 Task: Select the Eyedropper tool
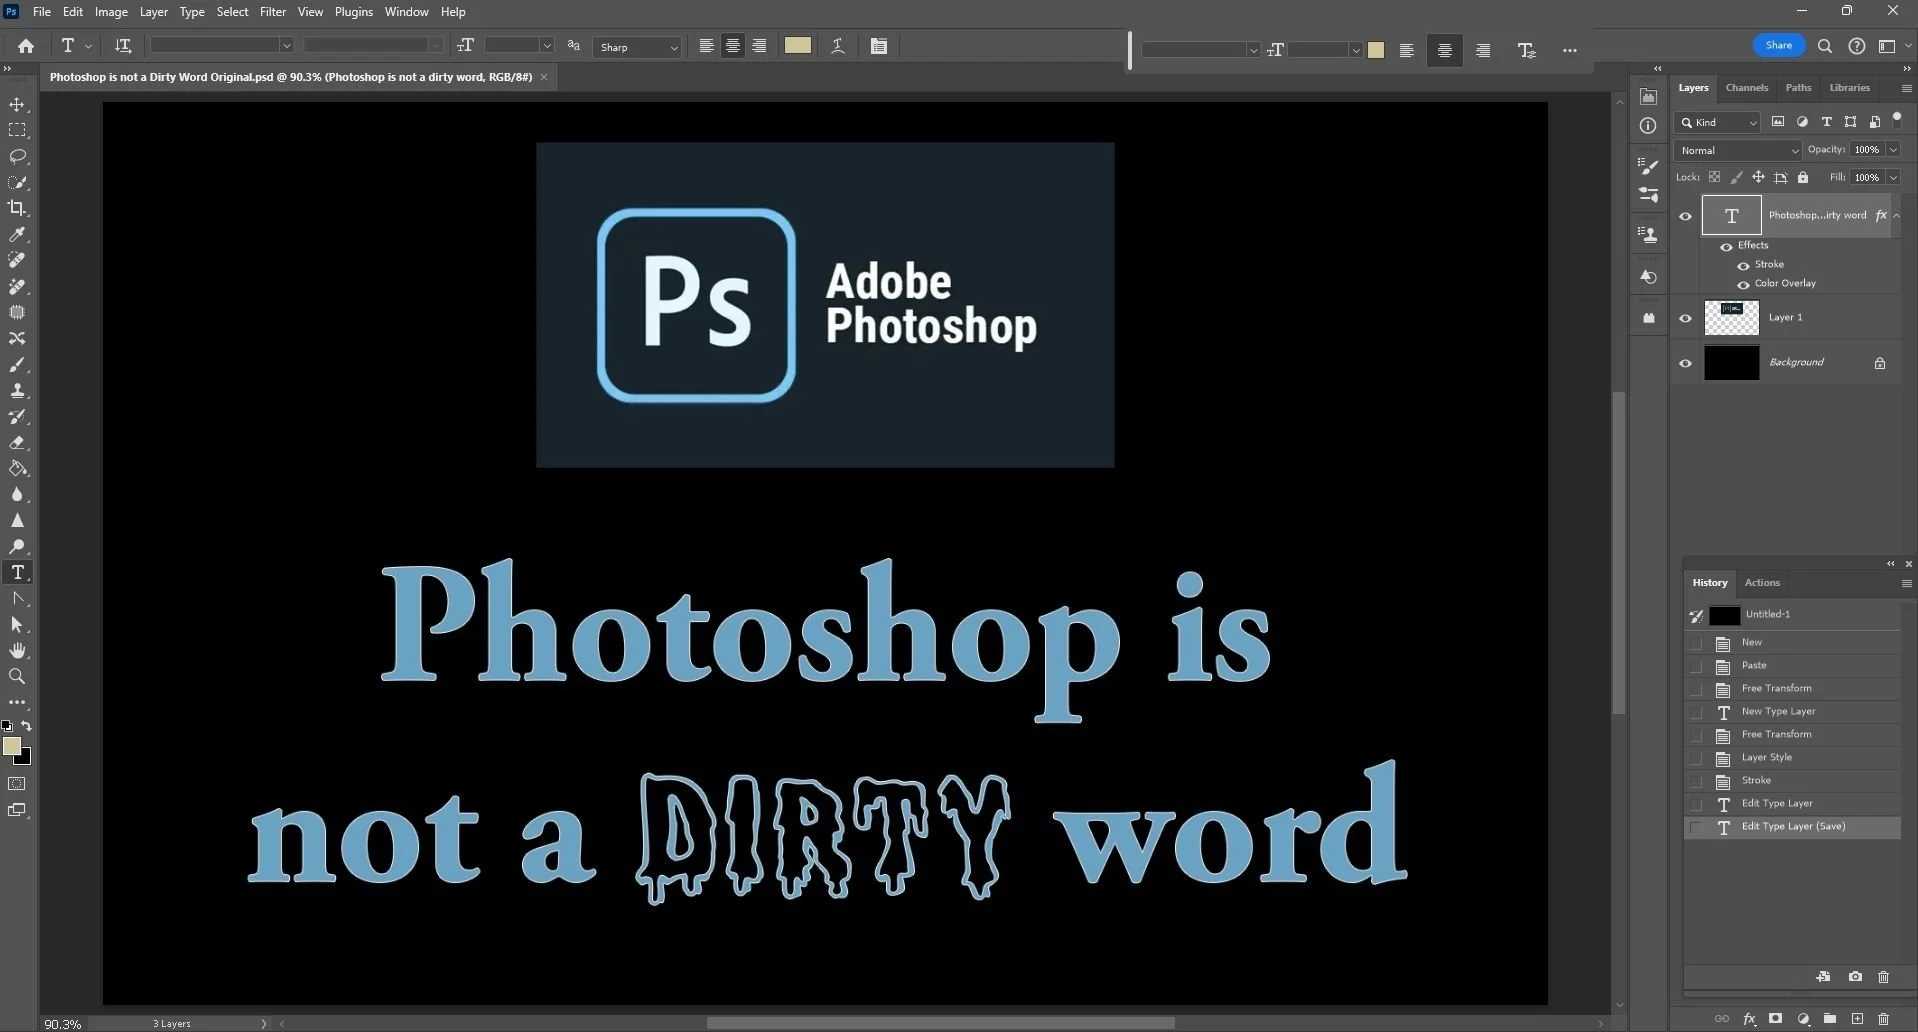point(17,234)
